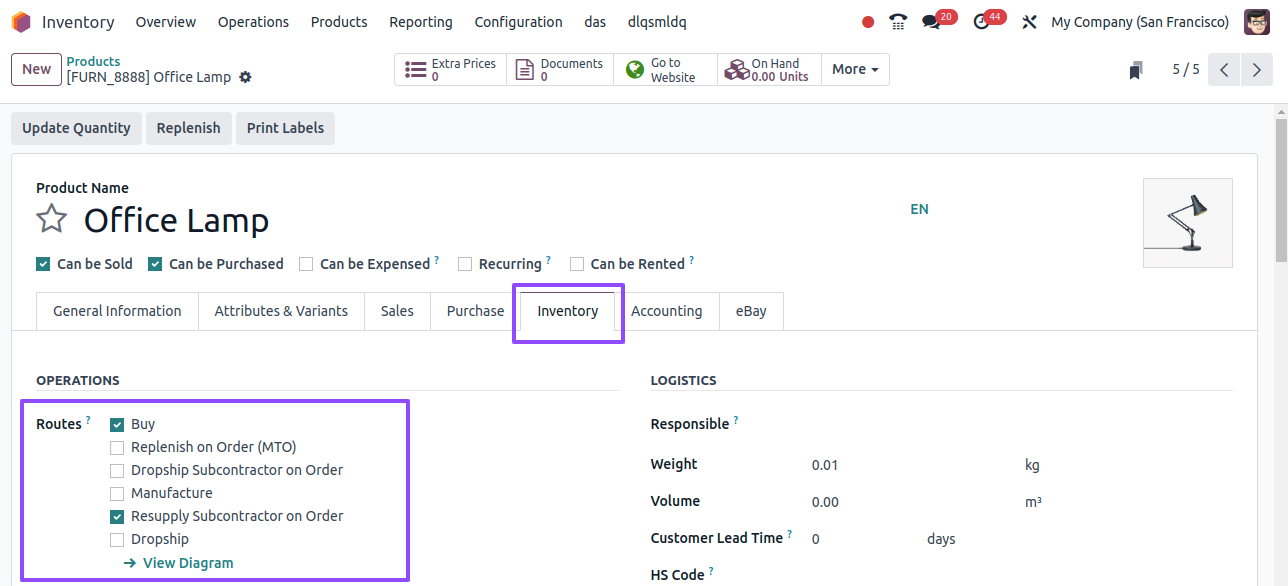Screen dimensions: 1288x586
Task: Enable the Recurring checkbox
Action: click(x=465, y=264)
